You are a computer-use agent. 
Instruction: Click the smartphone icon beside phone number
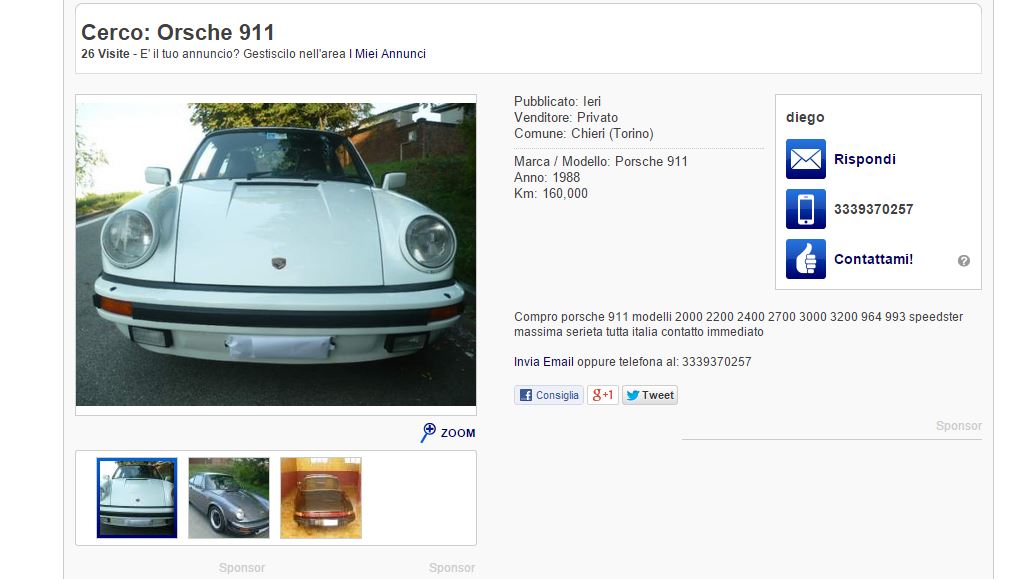point(805,209)
